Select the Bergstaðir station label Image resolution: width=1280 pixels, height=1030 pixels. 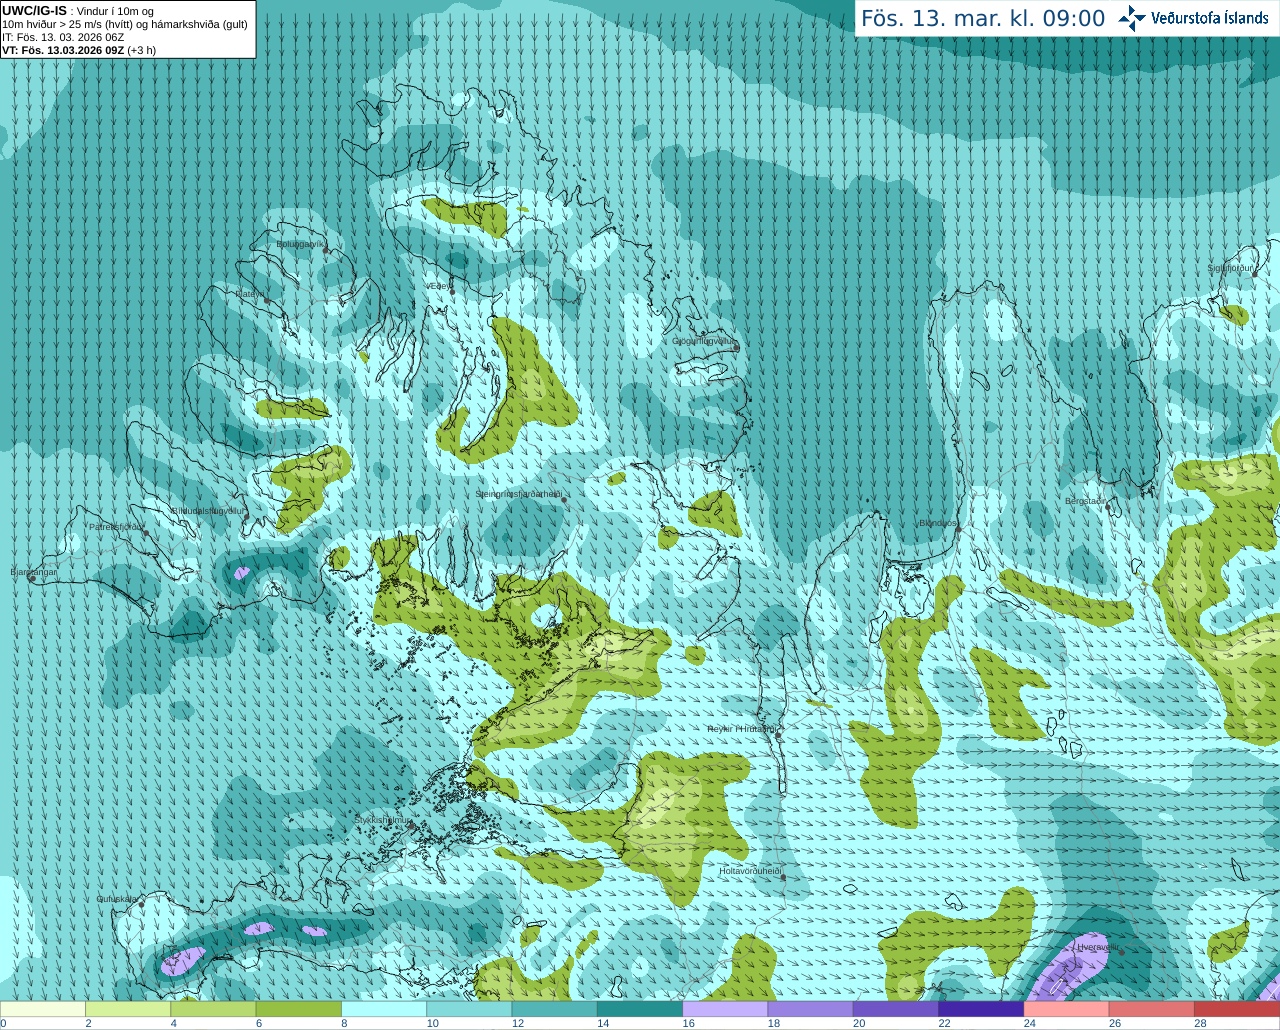[x=1086, y=500]
